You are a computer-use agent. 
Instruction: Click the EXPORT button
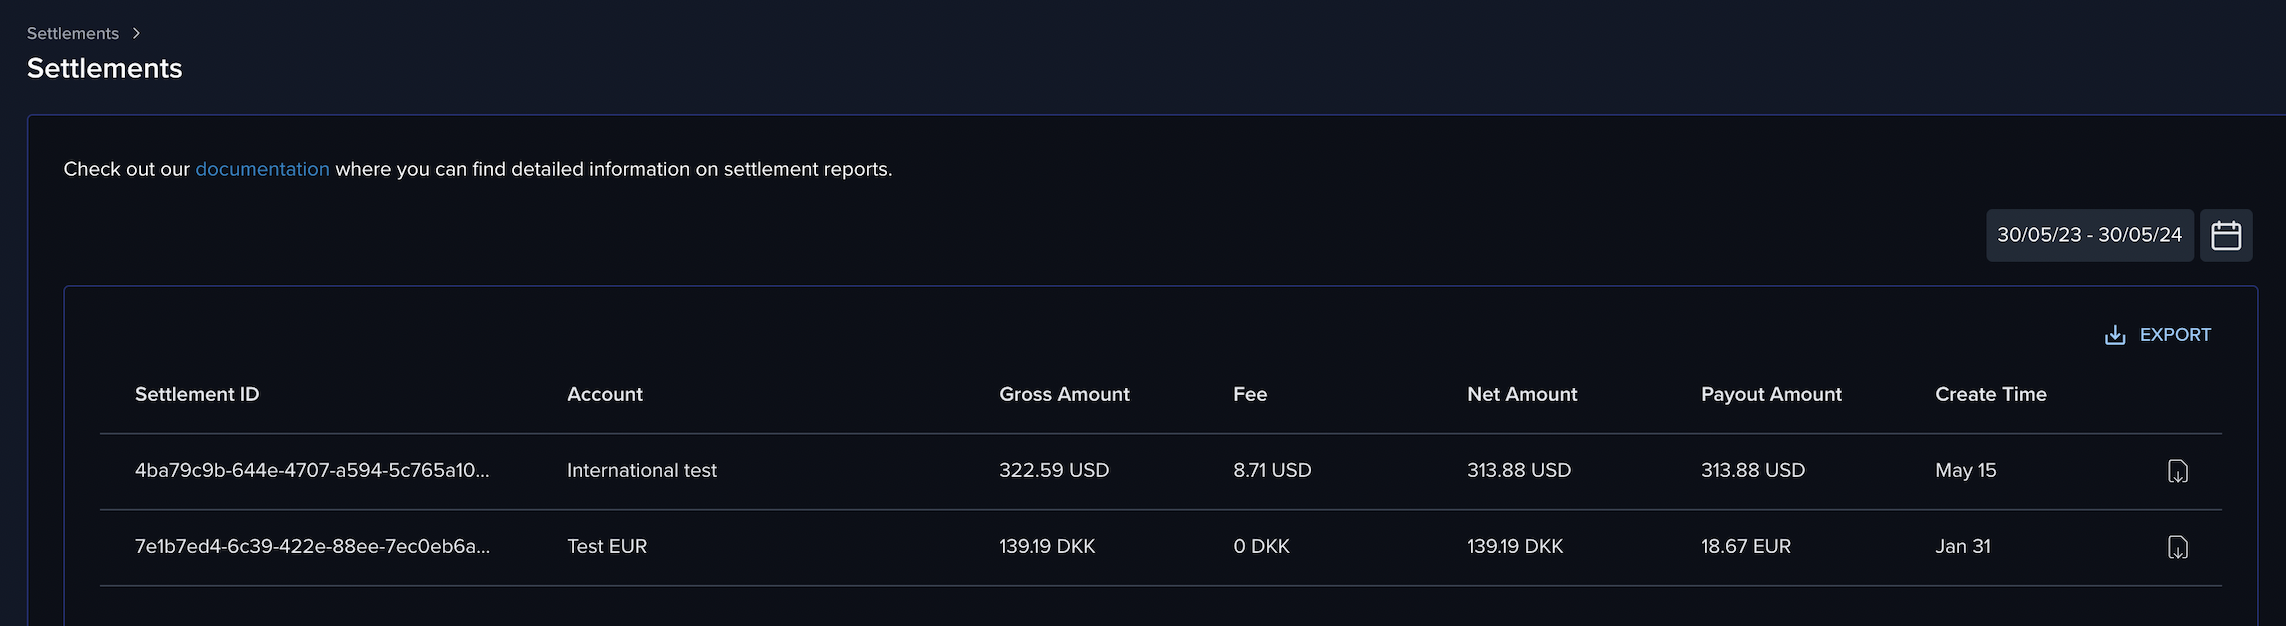(2157, 335)
